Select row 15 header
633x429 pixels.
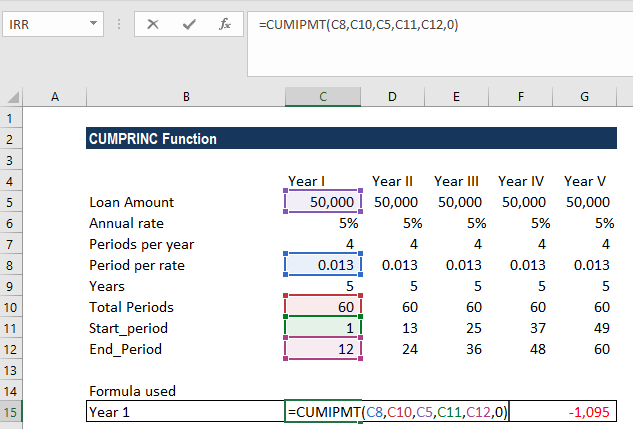10,412
